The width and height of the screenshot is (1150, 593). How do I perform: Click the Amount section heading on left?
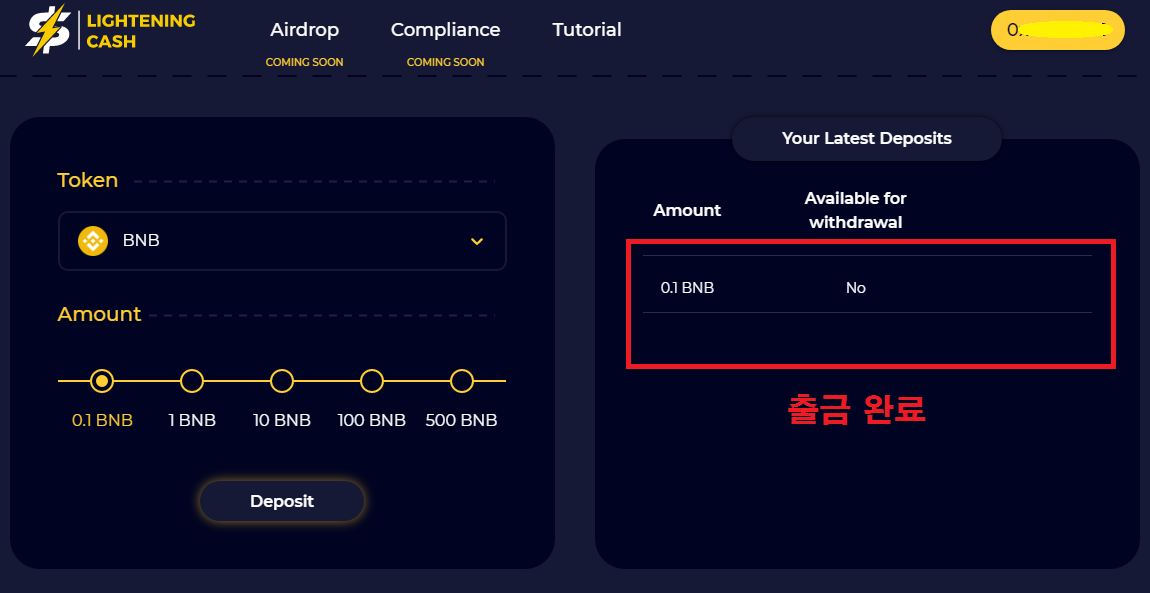click(x=99, y=314)
